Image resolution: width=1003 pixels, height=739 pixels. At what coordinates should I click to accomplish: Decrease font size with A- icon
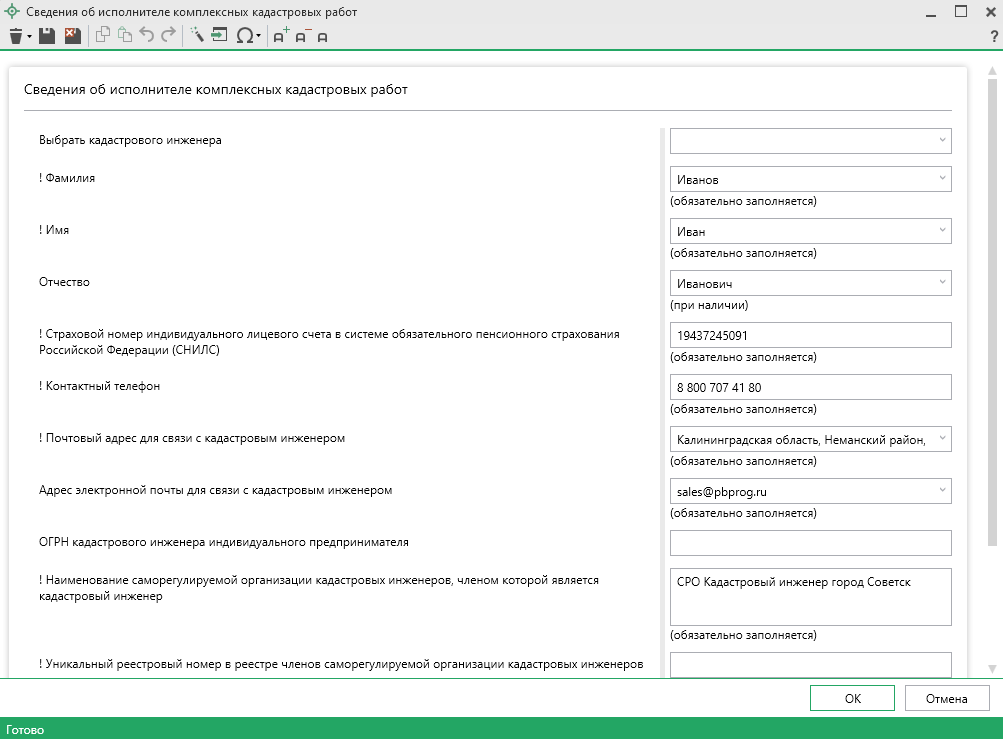coord(301,36)
